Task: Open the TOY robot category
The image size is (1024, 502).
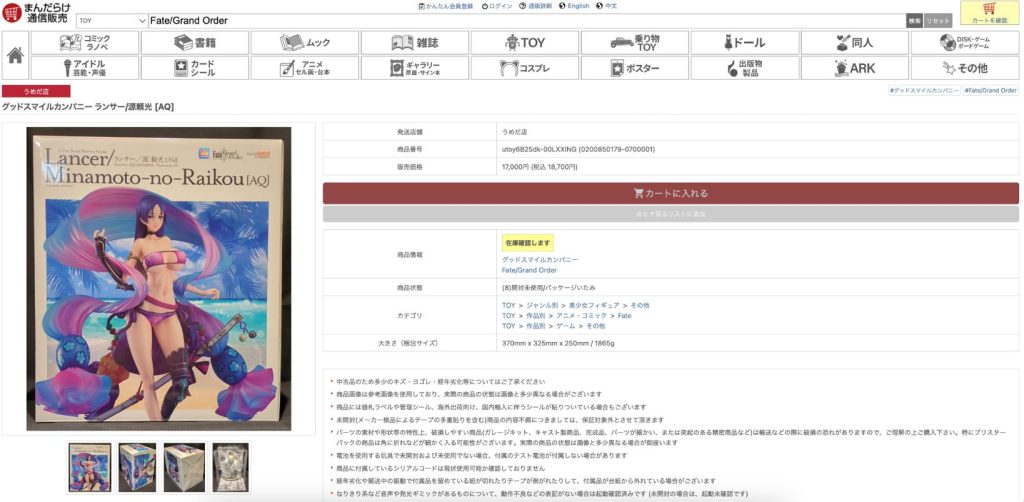Action: 524,43
